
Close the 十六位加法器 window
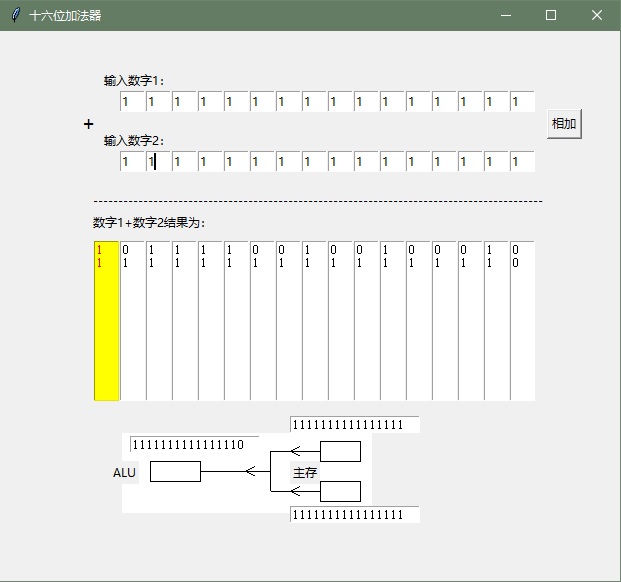coord(597,15)
